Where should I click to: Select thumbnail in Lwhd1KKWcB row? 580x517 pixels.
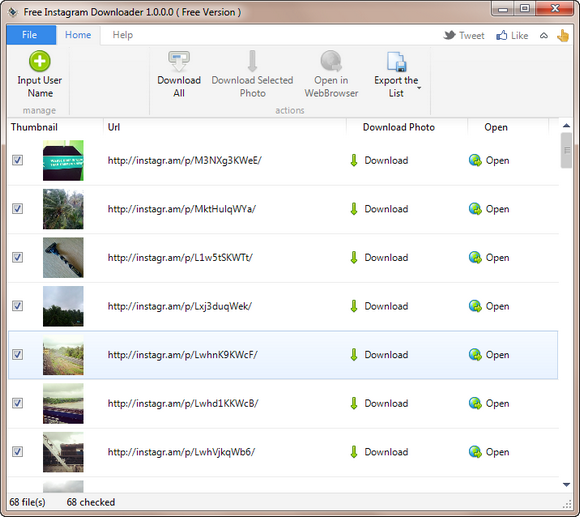coord(63,403)
